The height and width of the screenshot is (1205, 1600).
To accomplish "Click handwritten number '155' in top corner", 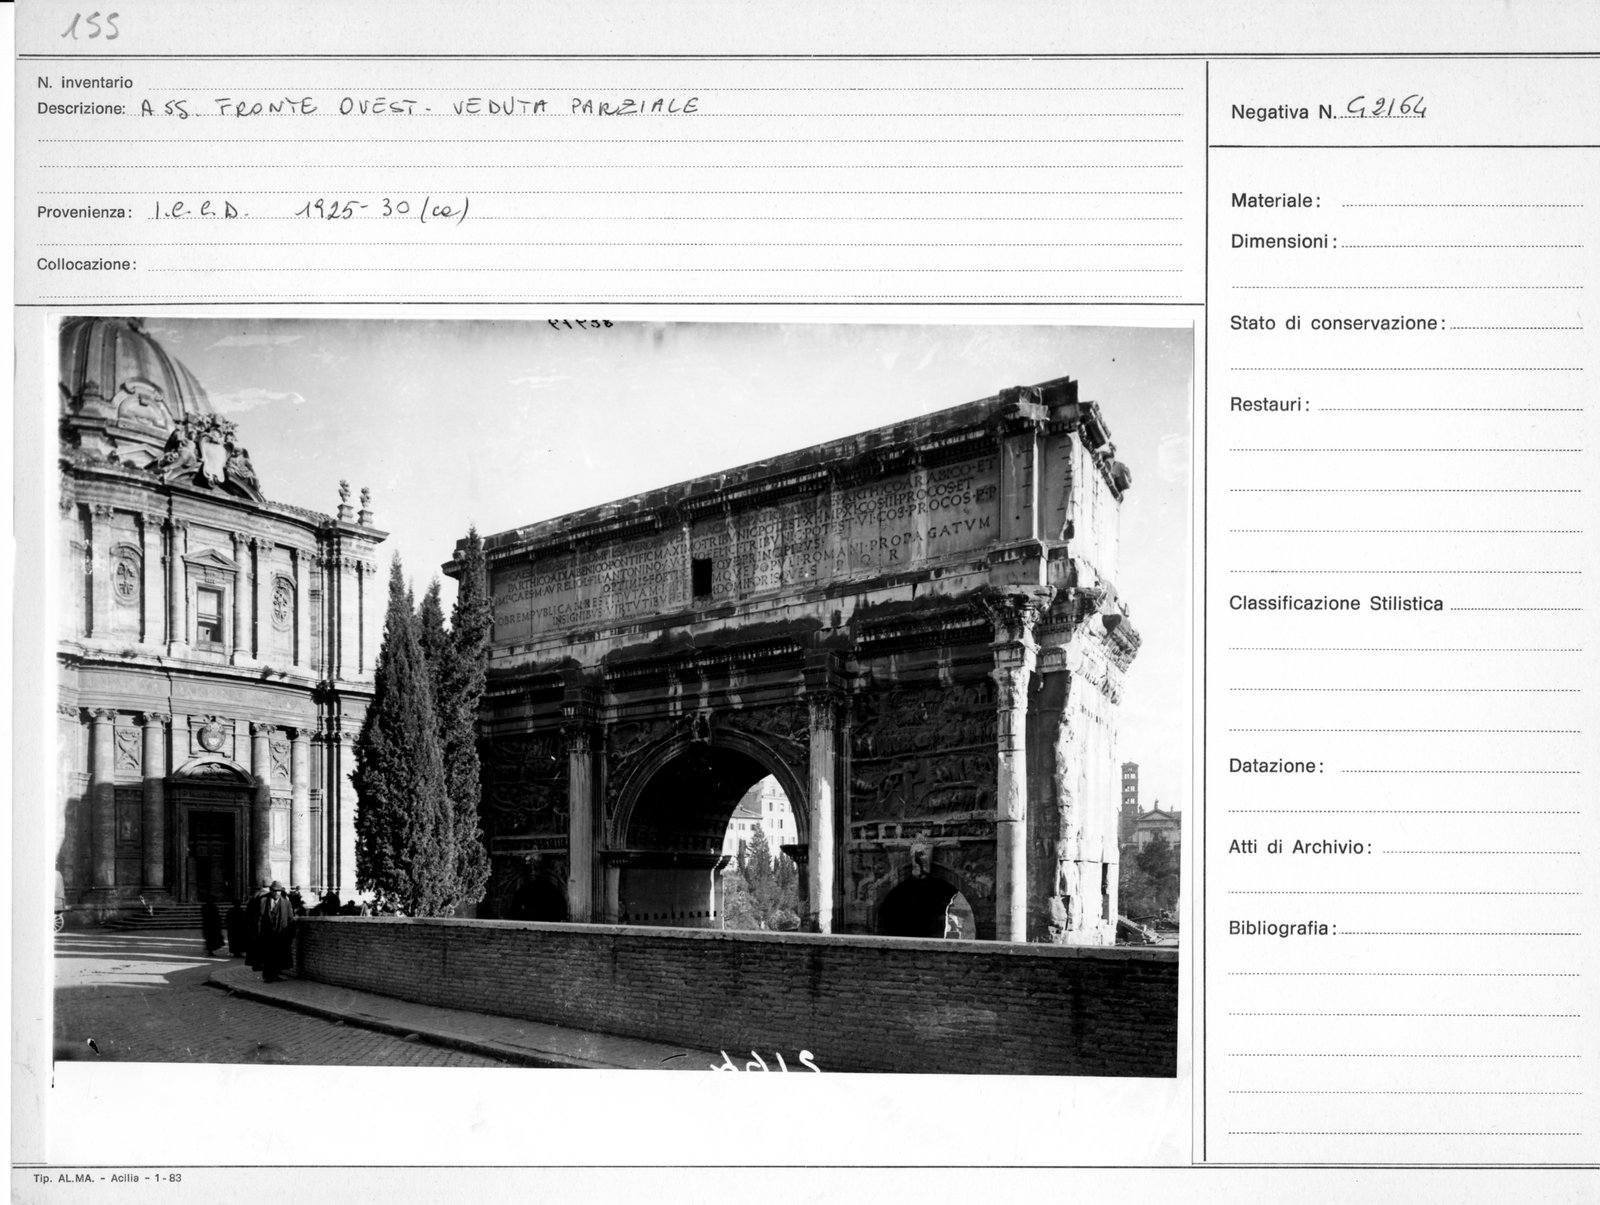I will [89, 27].
